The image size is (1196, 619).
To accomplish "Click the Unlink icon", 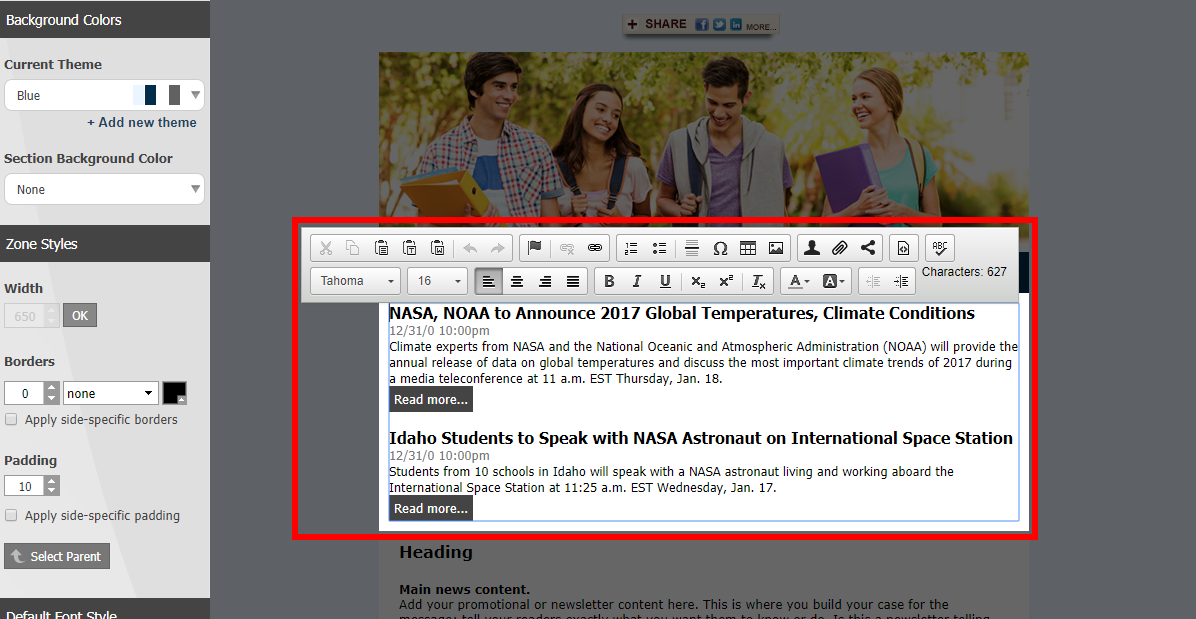I will pyautogui.click(x=567, y=248).
